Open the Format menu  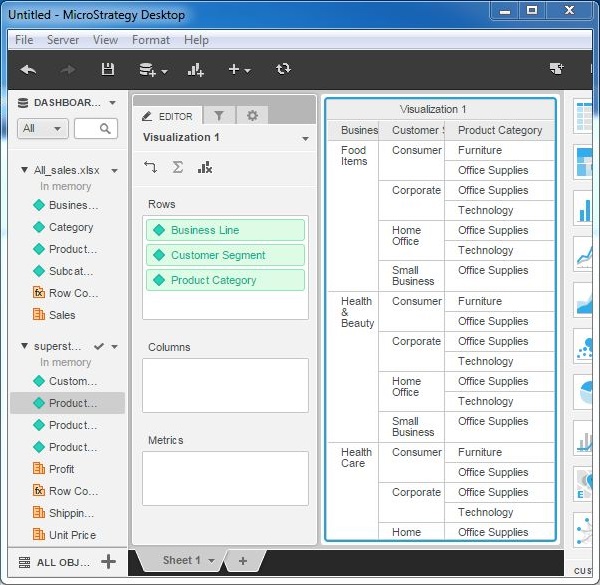(150, 40)
